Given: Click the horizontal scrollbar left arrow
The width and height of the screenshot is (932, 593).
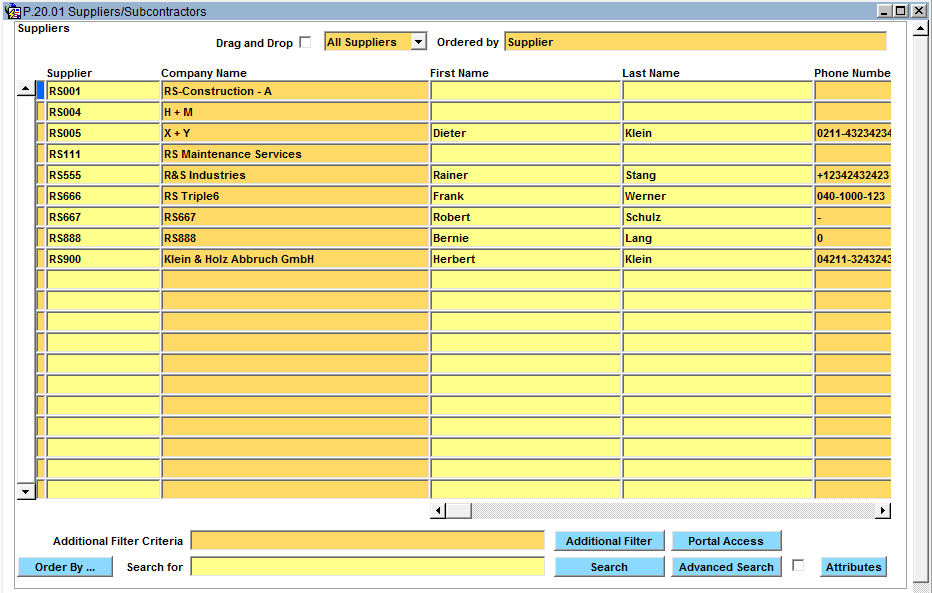Looking at the screenshot, I should tap(438, 510).
